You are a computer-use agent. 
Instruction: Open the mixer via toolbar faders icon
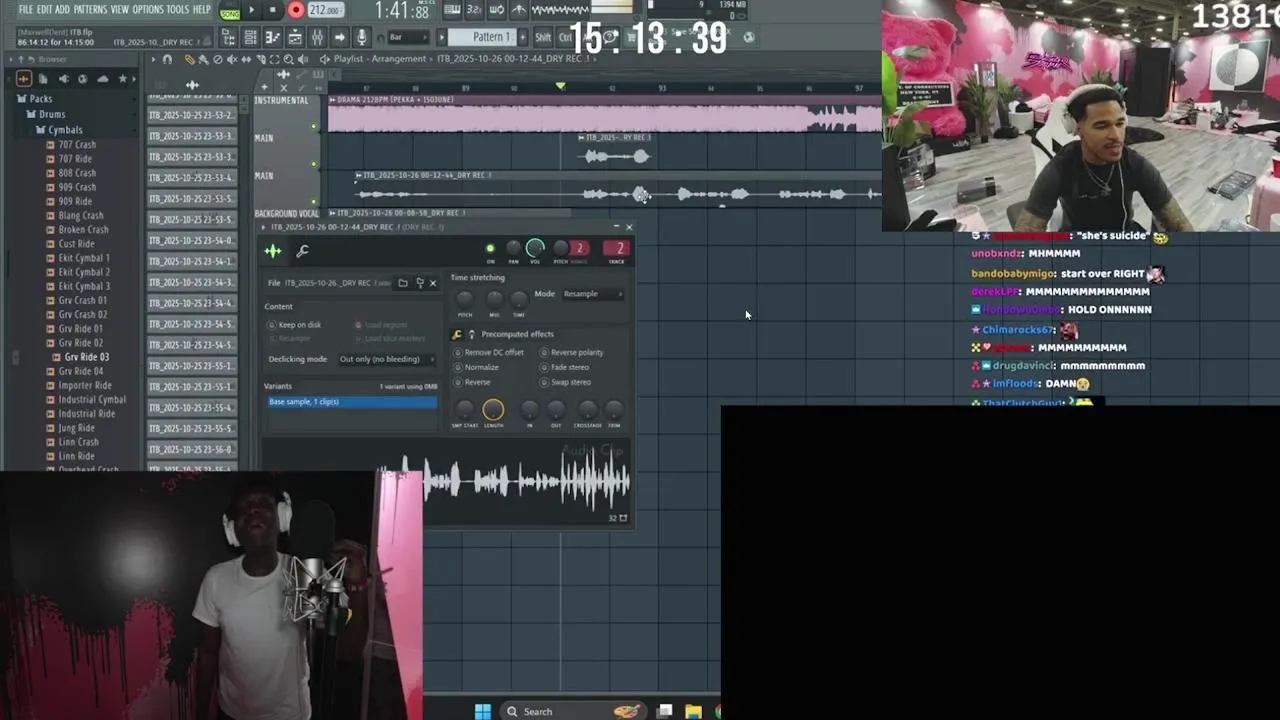317,37
